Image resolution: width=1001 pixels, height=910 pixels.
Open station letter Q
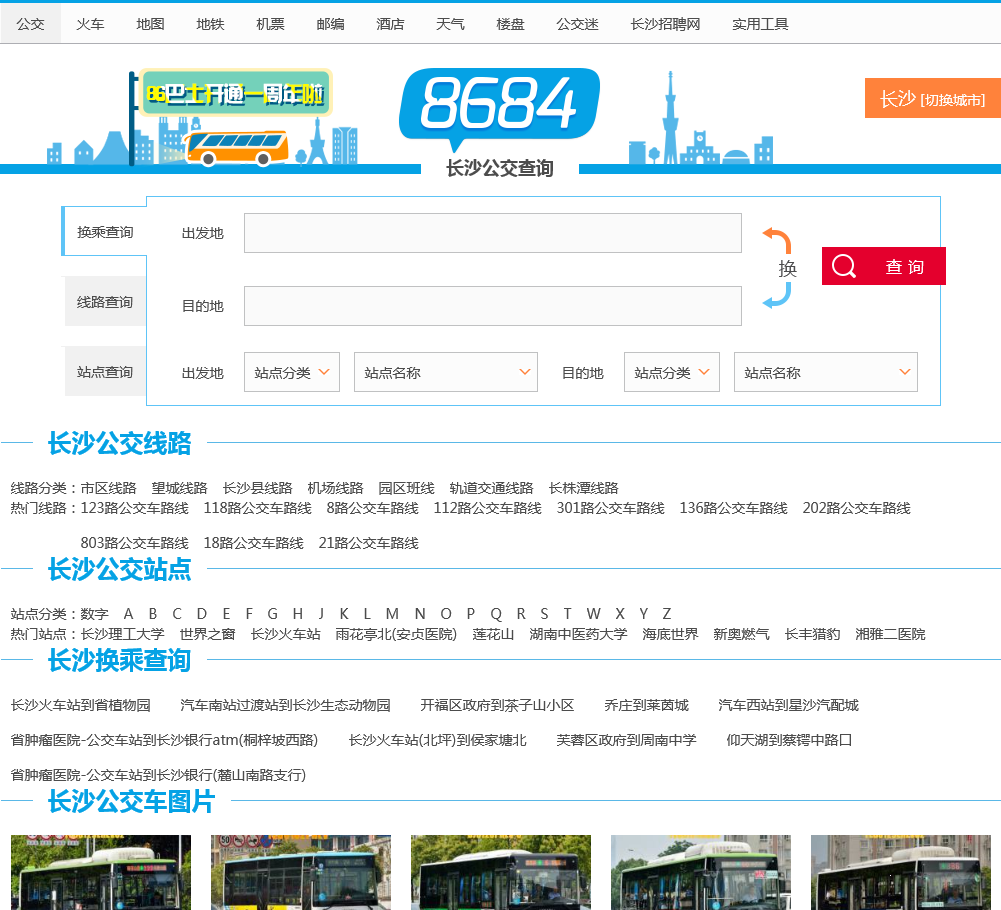click(496, 614)
